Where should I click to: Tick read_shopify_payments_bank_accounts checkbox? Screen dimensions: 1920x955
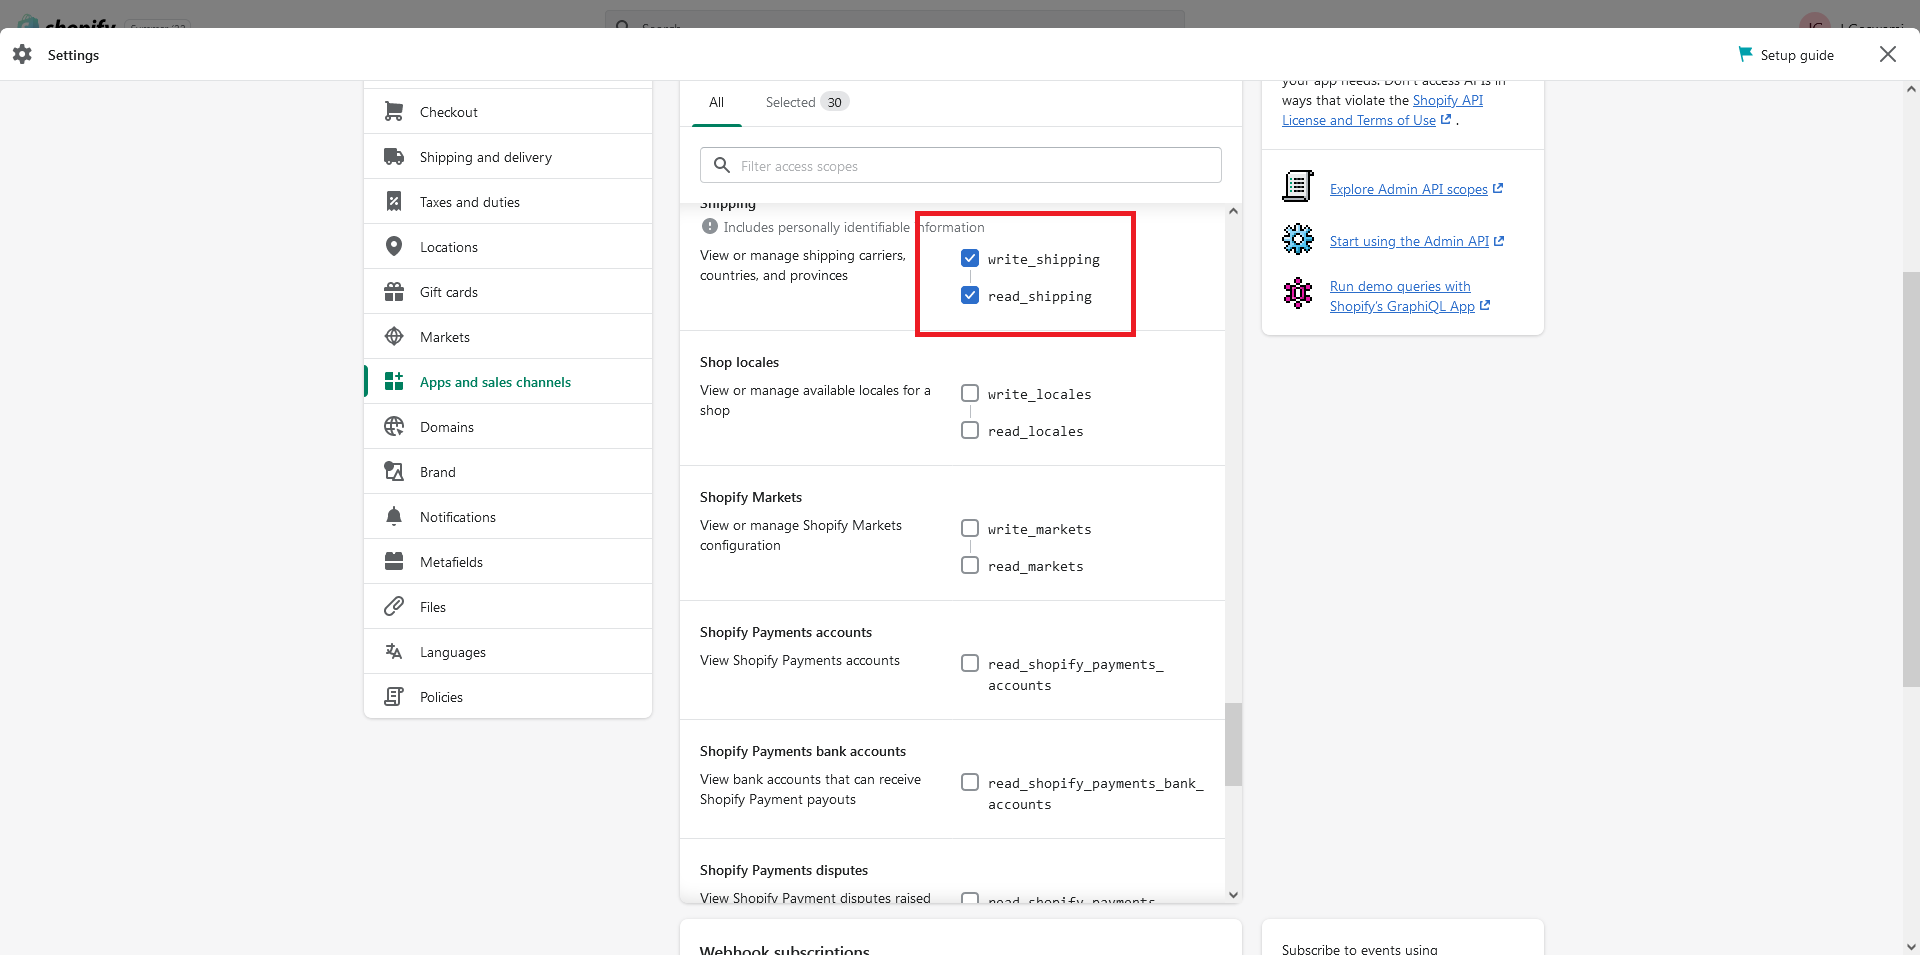pos(970,782)
